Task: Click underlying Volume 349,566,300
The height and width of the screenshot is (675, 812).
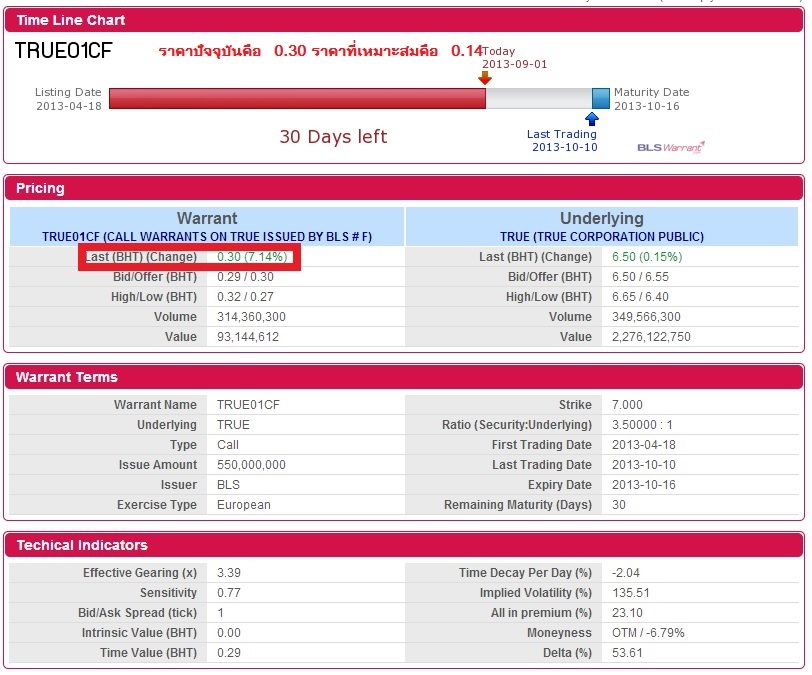Action: pos(646,317)
